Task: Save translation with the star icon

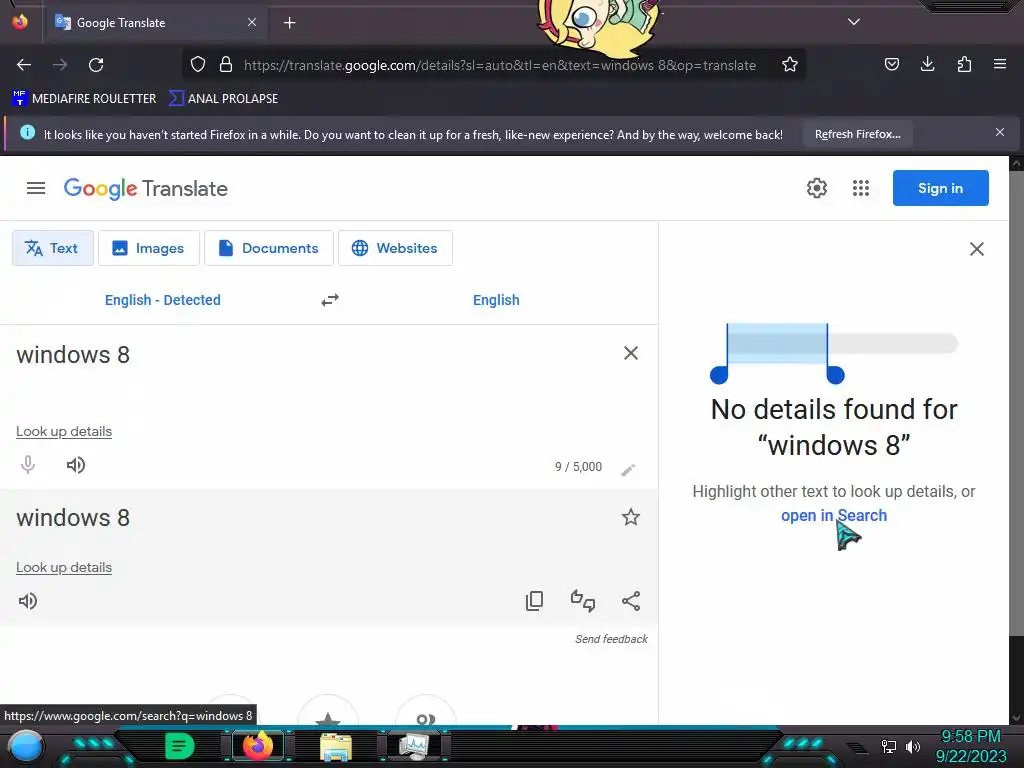Action: pos(630,517)
